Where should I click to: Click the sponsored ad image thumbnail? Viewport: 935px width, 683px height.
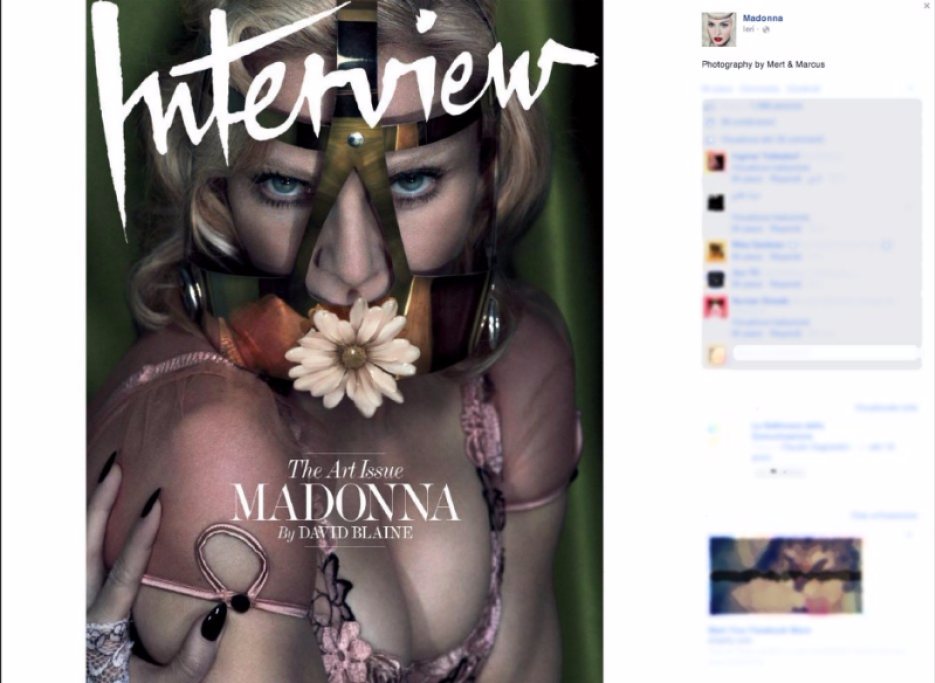point(786,576)
